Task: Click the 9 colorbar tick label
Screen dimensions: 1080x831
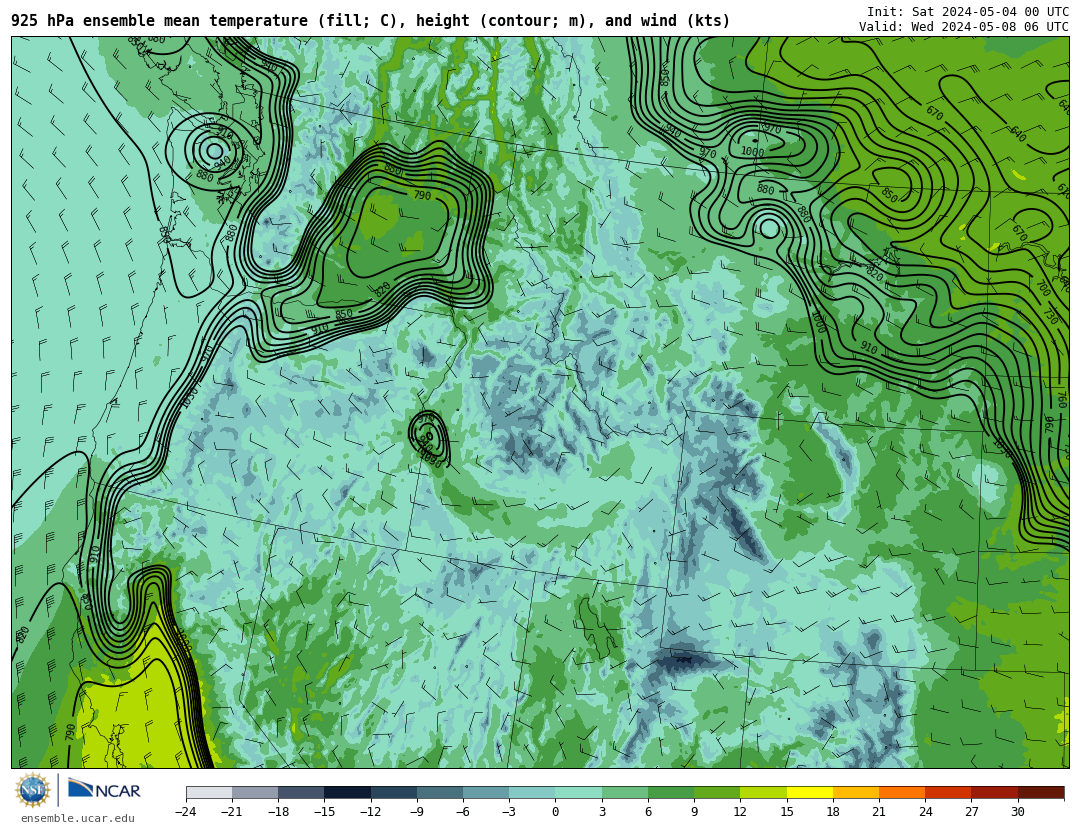Action: [694, 812]
